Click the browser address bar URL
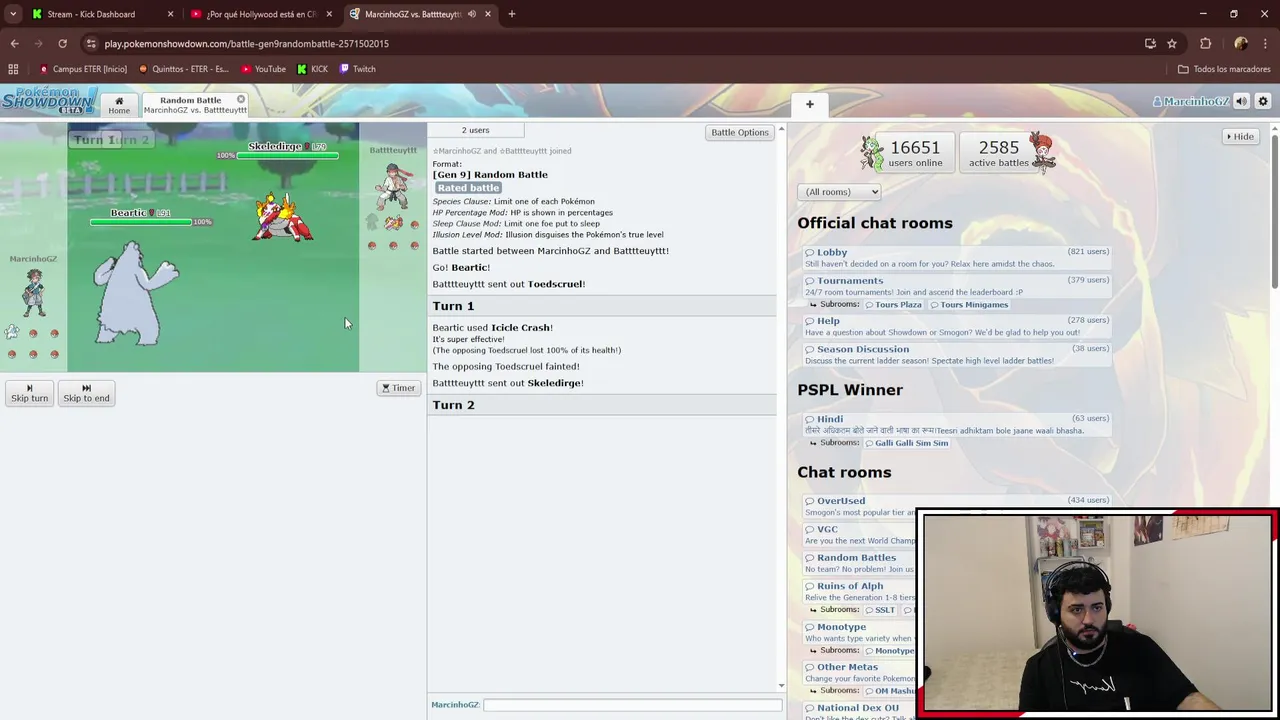The height and width of the screenshot is (720, 1280). [247, 43]
